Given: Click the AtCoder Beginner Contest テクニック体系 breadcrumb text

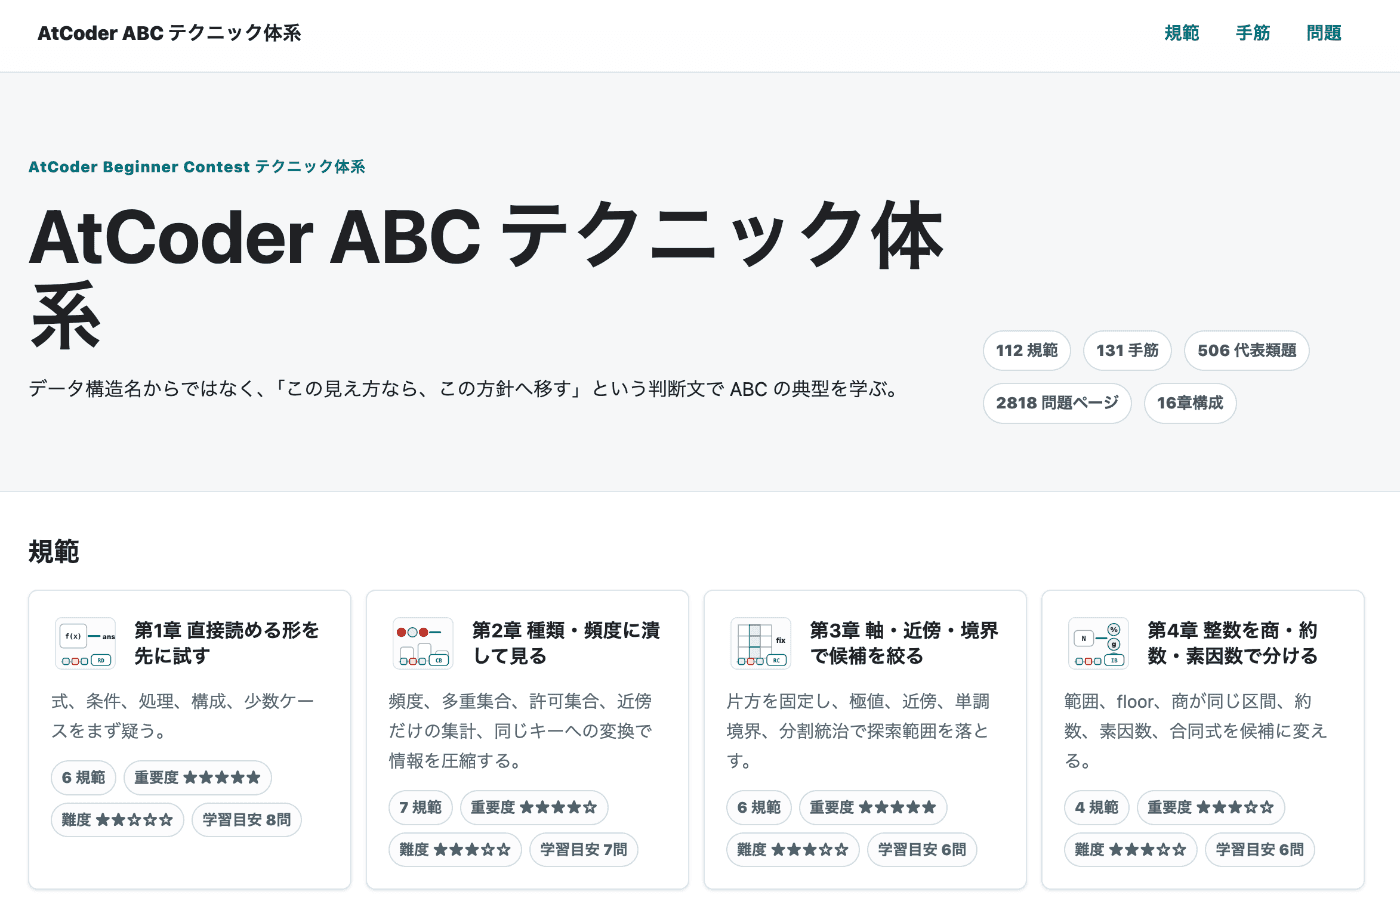Looking at the screenshot, I should click(197, 167).
